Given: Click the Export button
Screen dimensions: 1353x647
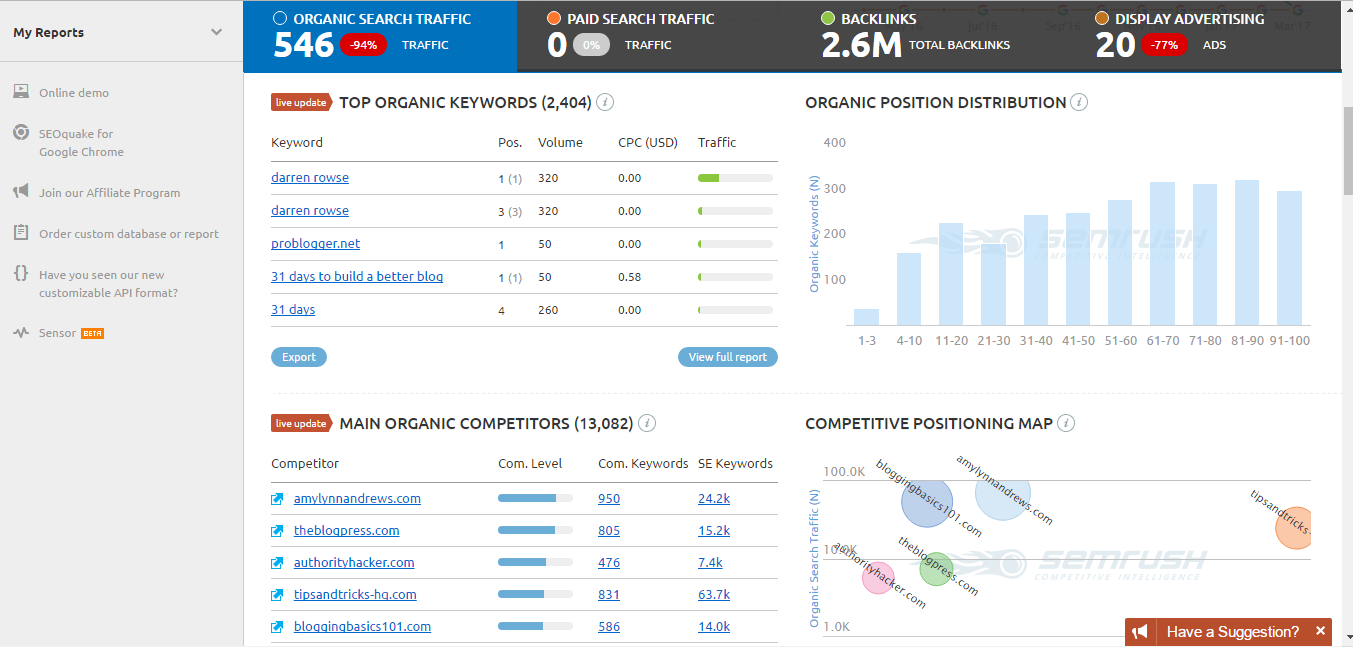Looking at the screenshot, I should coord(299,357).
